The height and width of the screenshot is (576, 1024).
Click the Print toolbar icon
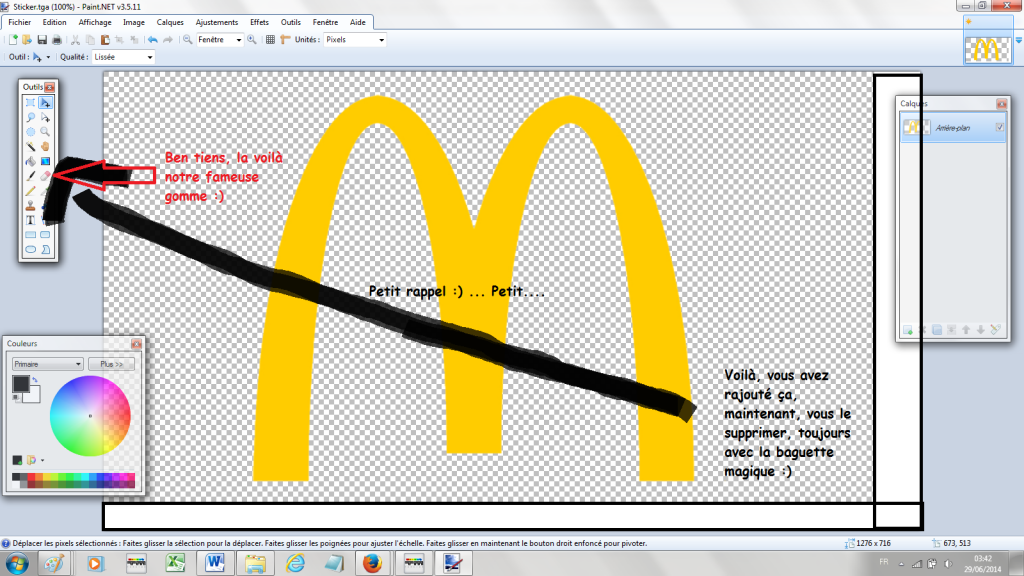57,40
